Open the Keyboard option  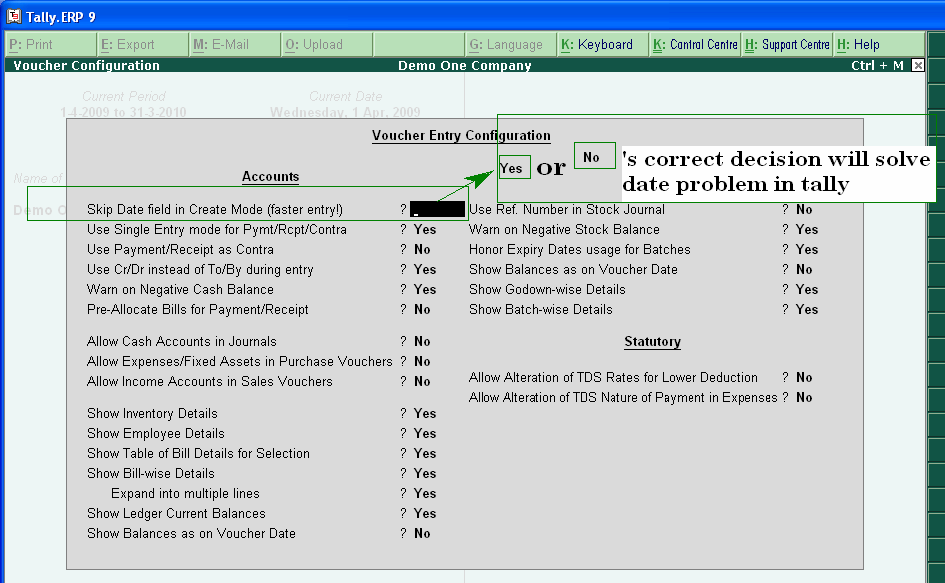point(600,44)
